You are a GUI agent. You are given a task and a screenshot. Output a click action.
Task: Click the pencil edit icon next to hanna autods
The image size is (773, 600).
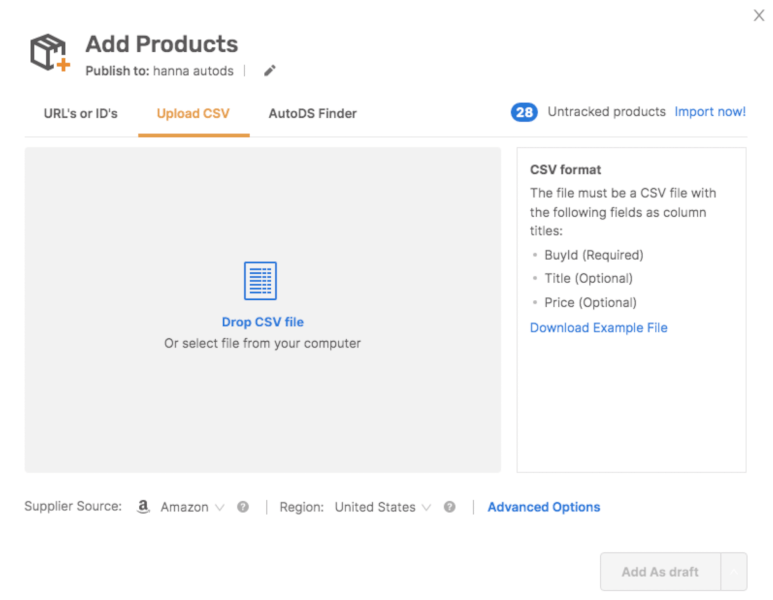coord(270,71)
